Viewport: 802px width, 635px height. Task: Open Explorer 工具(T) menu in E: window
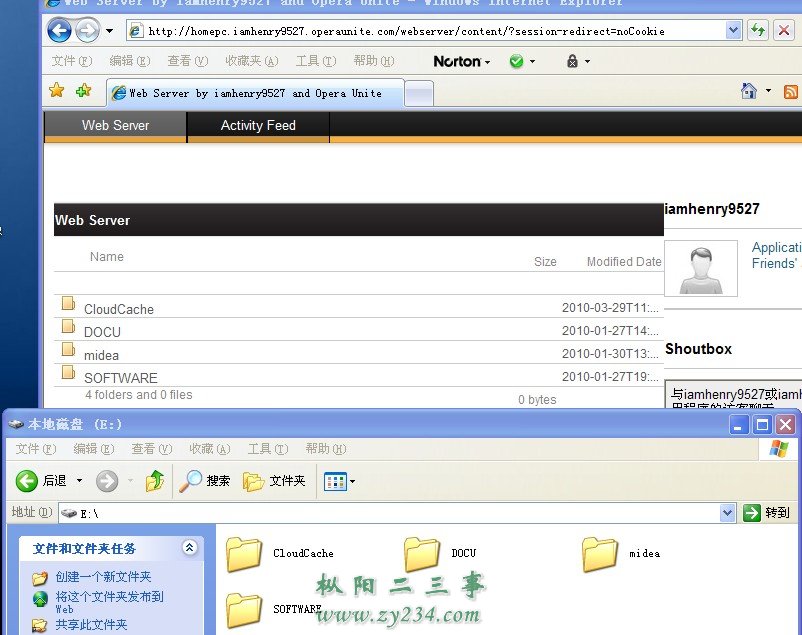[x=268, y=449]
